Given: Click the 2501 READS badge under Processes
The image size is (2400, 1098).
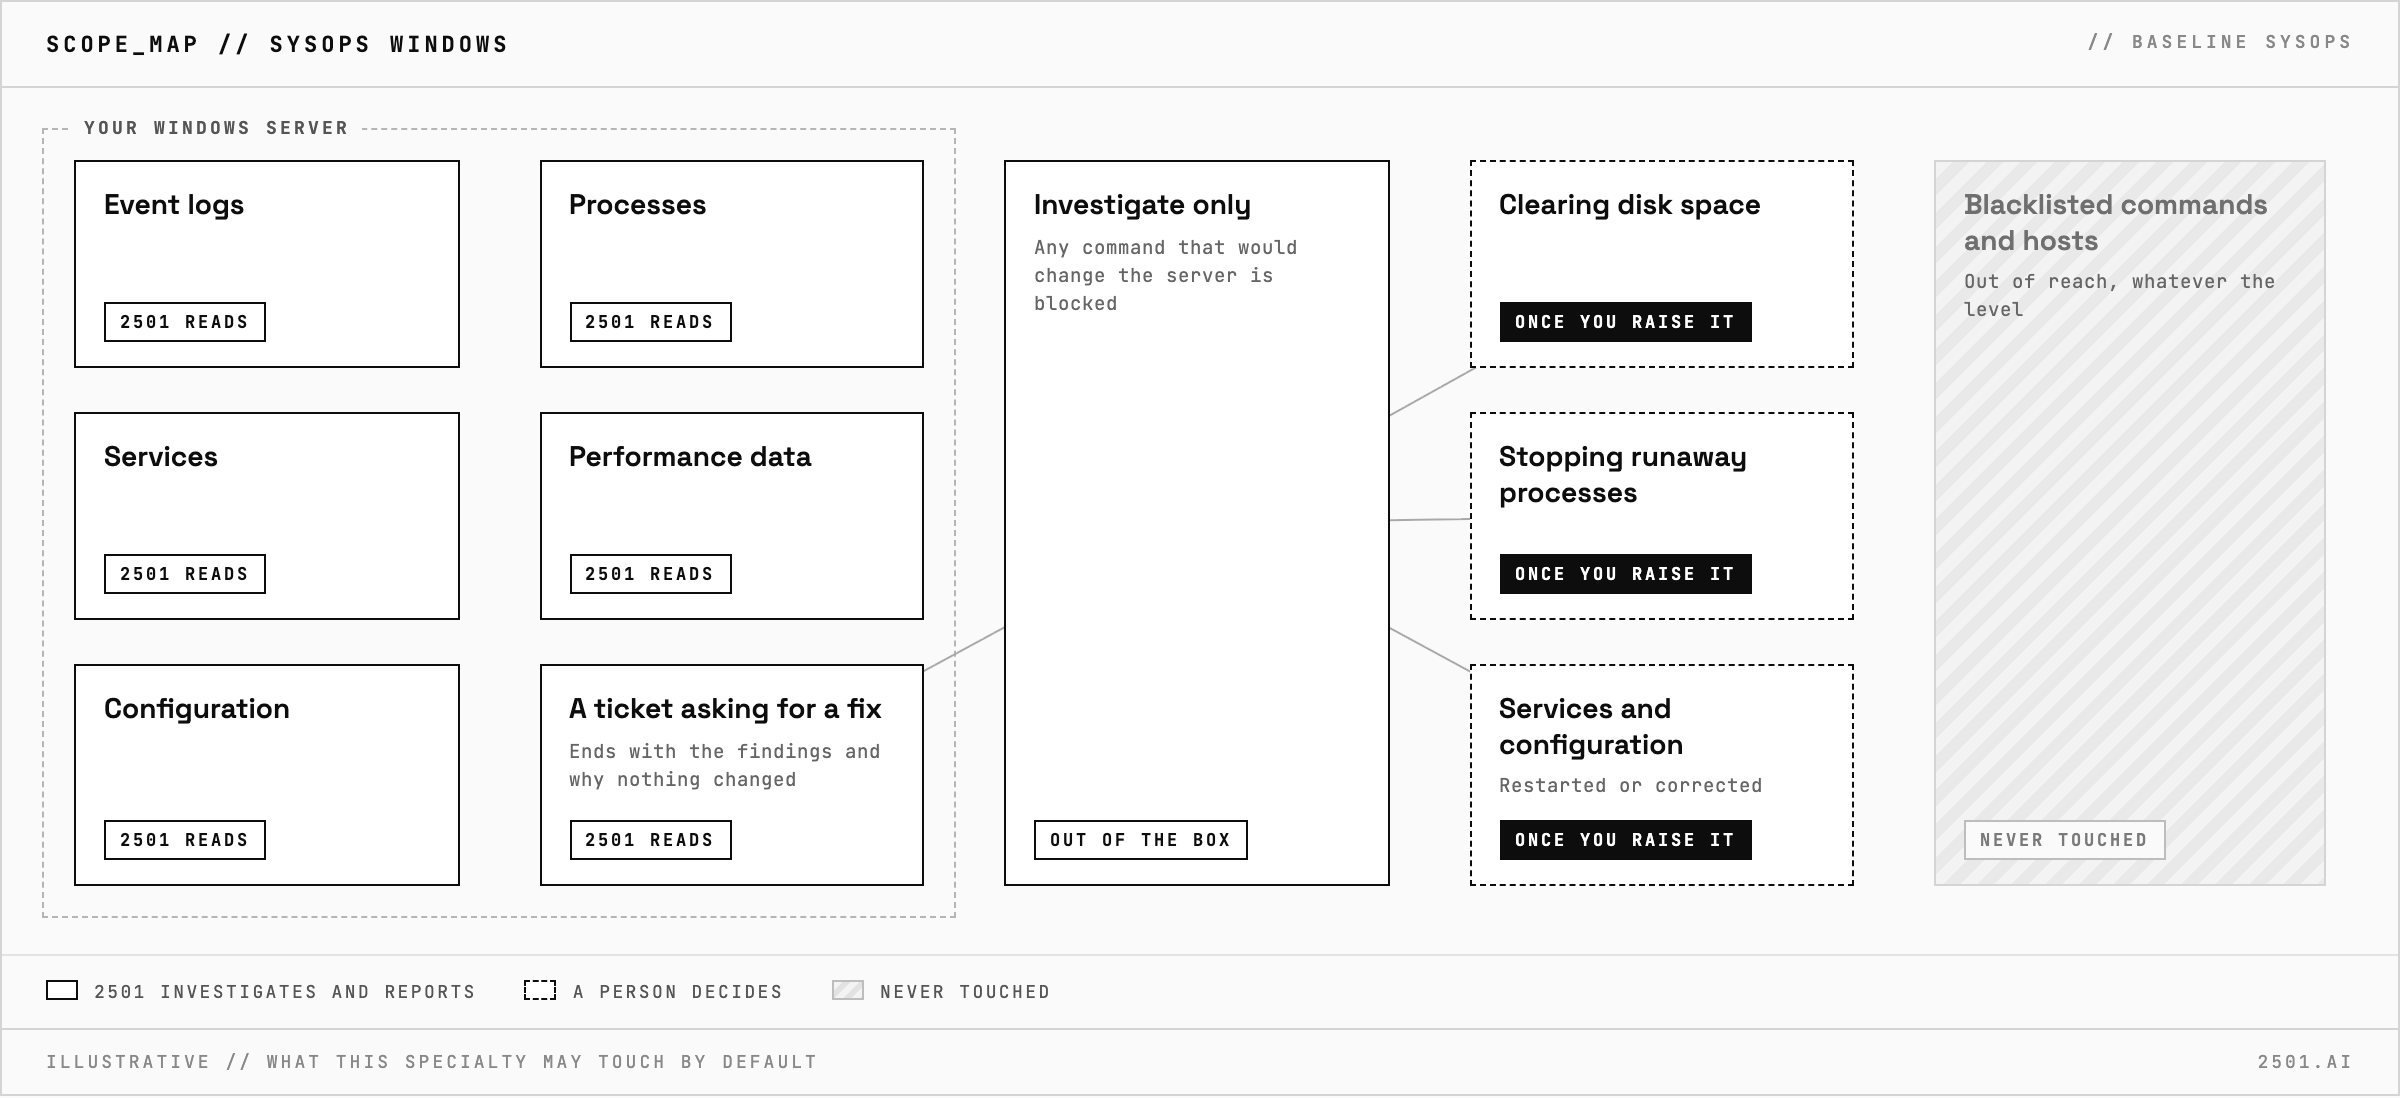Looking at the screenshot, I should coord(650,322).
